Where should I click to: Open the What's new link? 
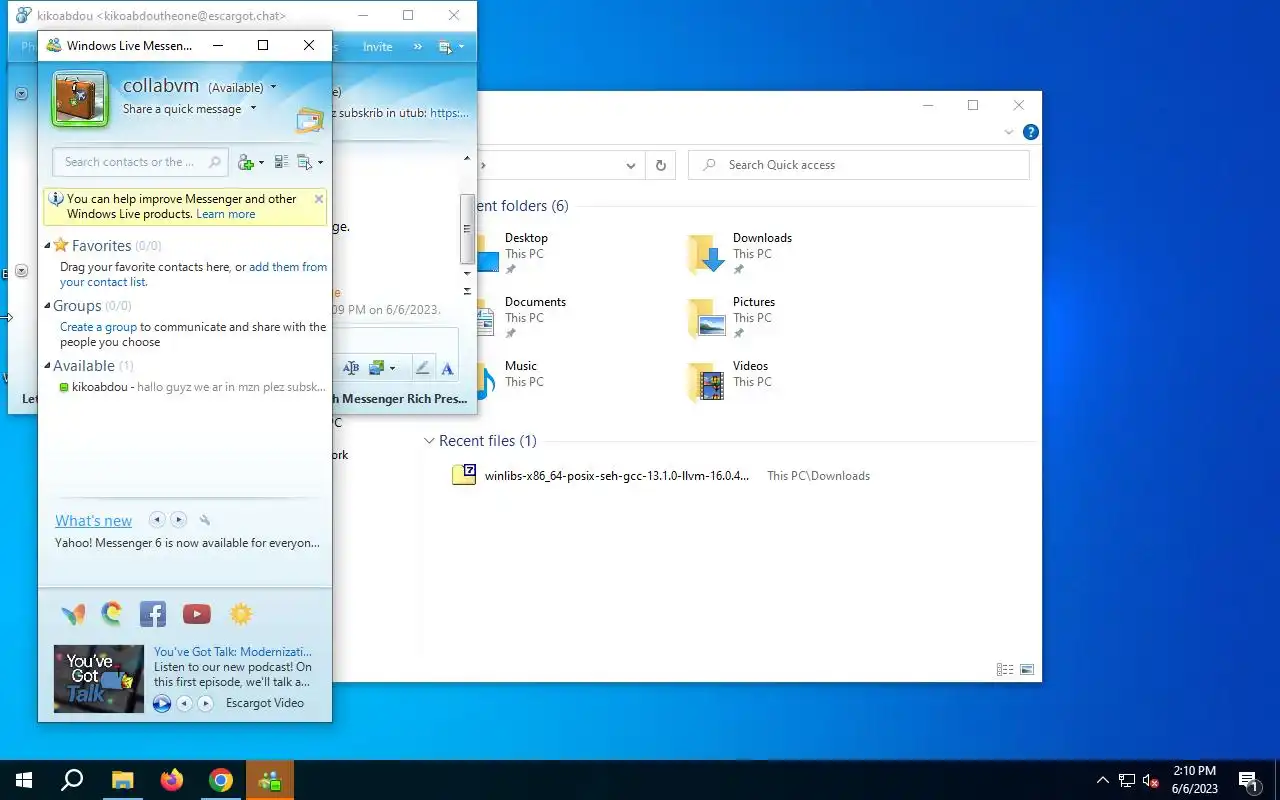click(x=93, y=520)
